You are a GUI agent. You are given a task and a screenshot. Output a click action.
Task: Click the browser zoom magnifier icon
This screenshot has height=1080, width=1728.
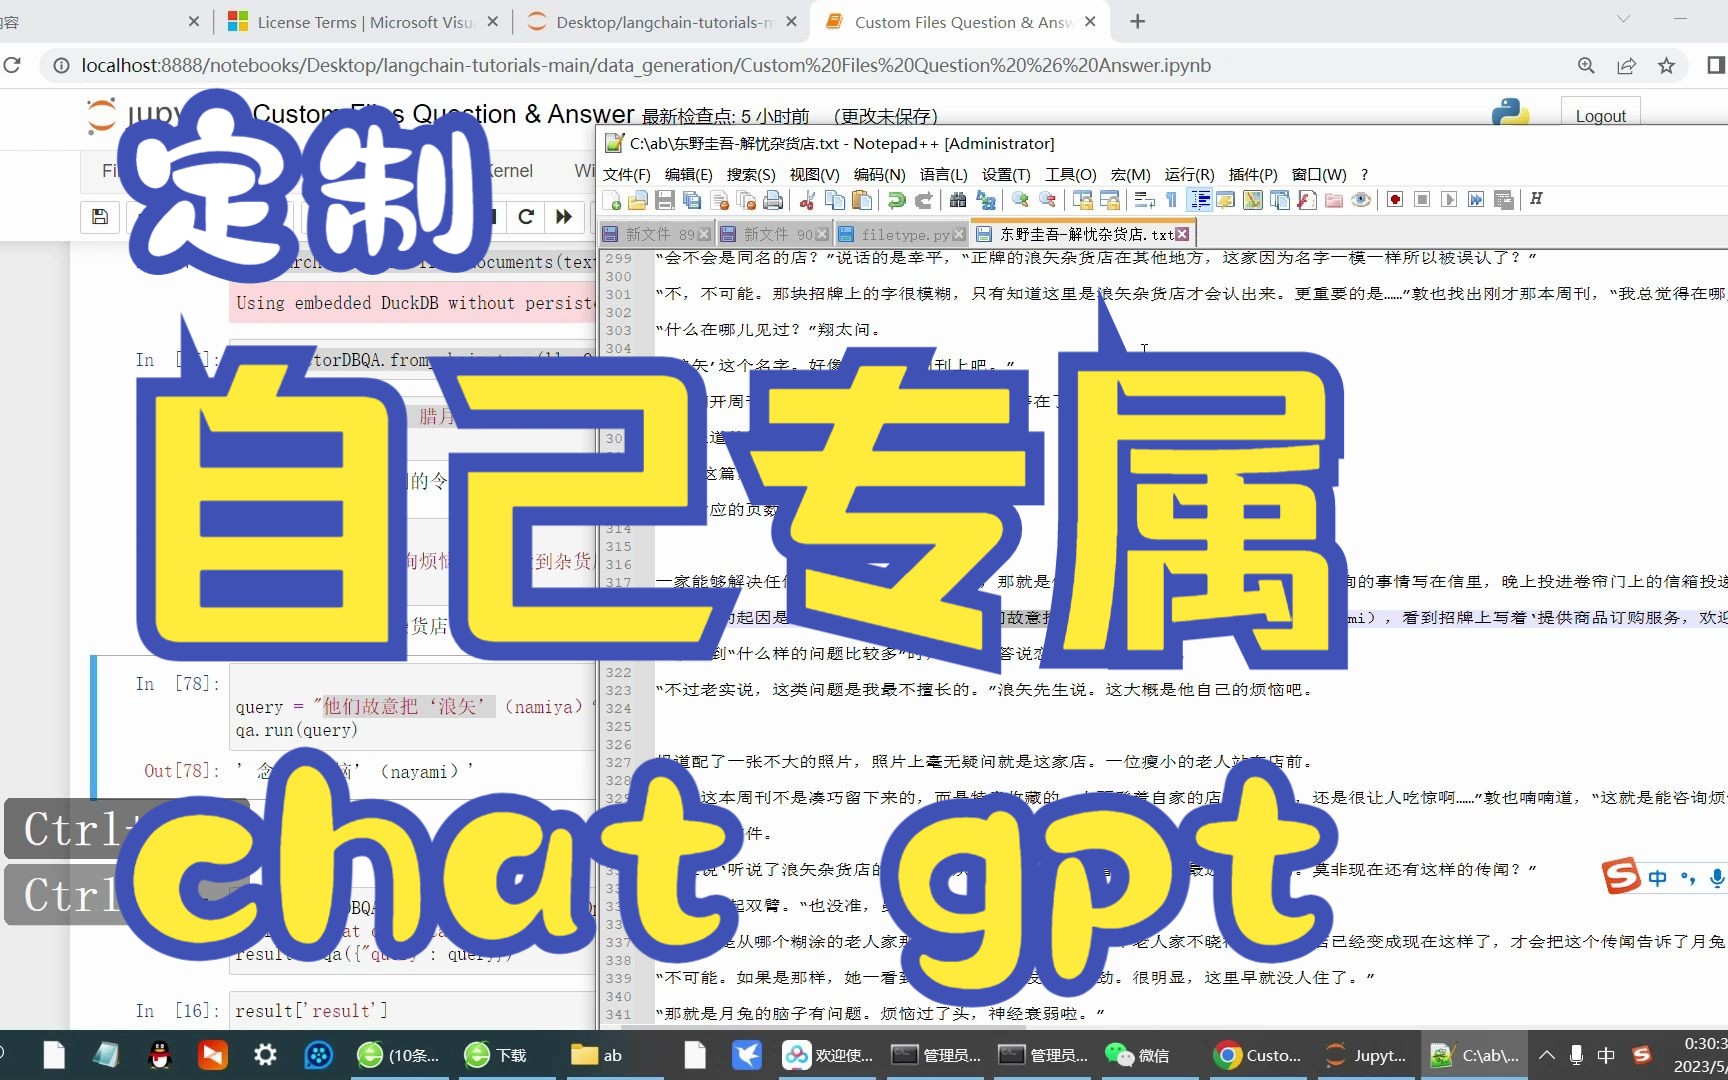[1586, 65]
